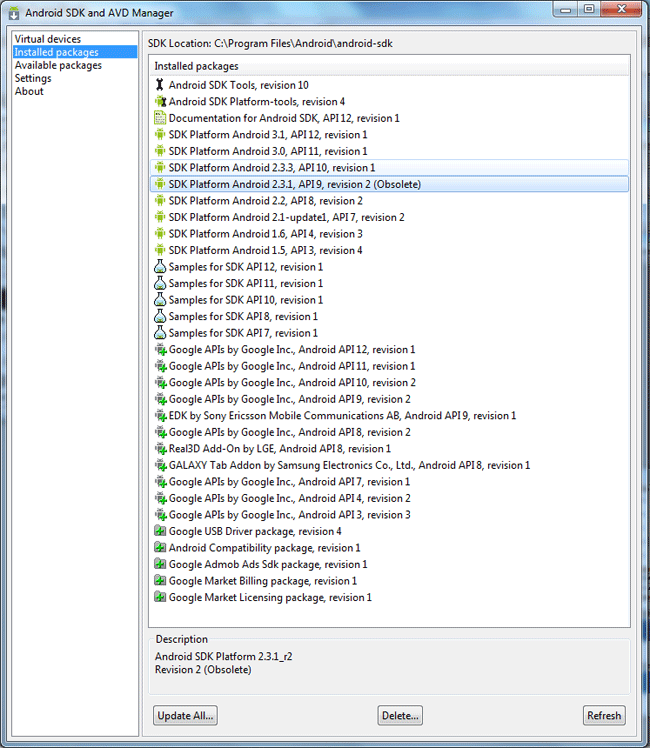Click the add-on icon for Google APIs API 11
Screen dimensions: 650x748
tap(161, 366)
